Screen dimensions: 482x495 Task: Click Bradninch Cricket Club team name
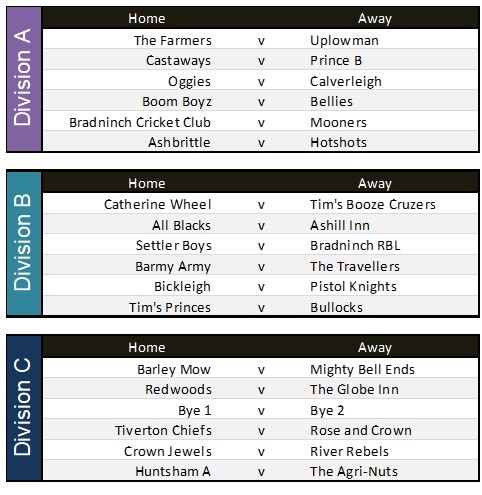pos(140,122)
